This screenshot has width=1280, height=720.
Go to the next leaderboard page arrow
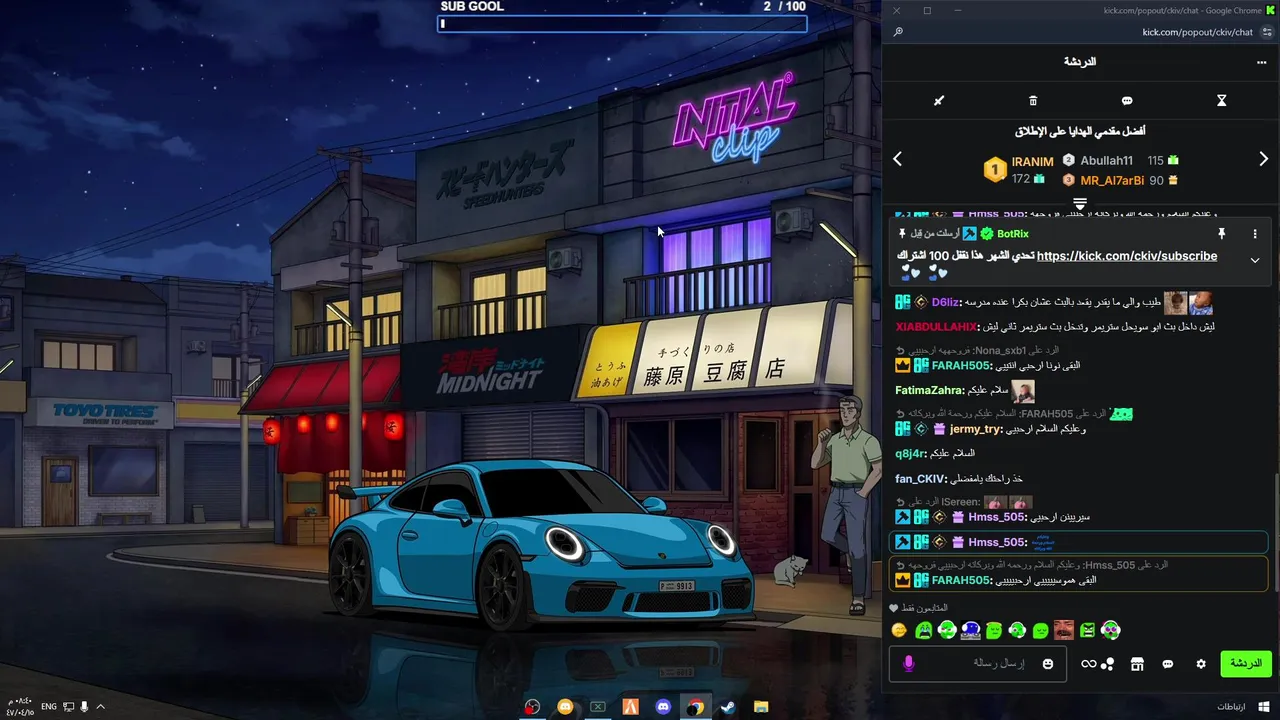point(1263,159)
